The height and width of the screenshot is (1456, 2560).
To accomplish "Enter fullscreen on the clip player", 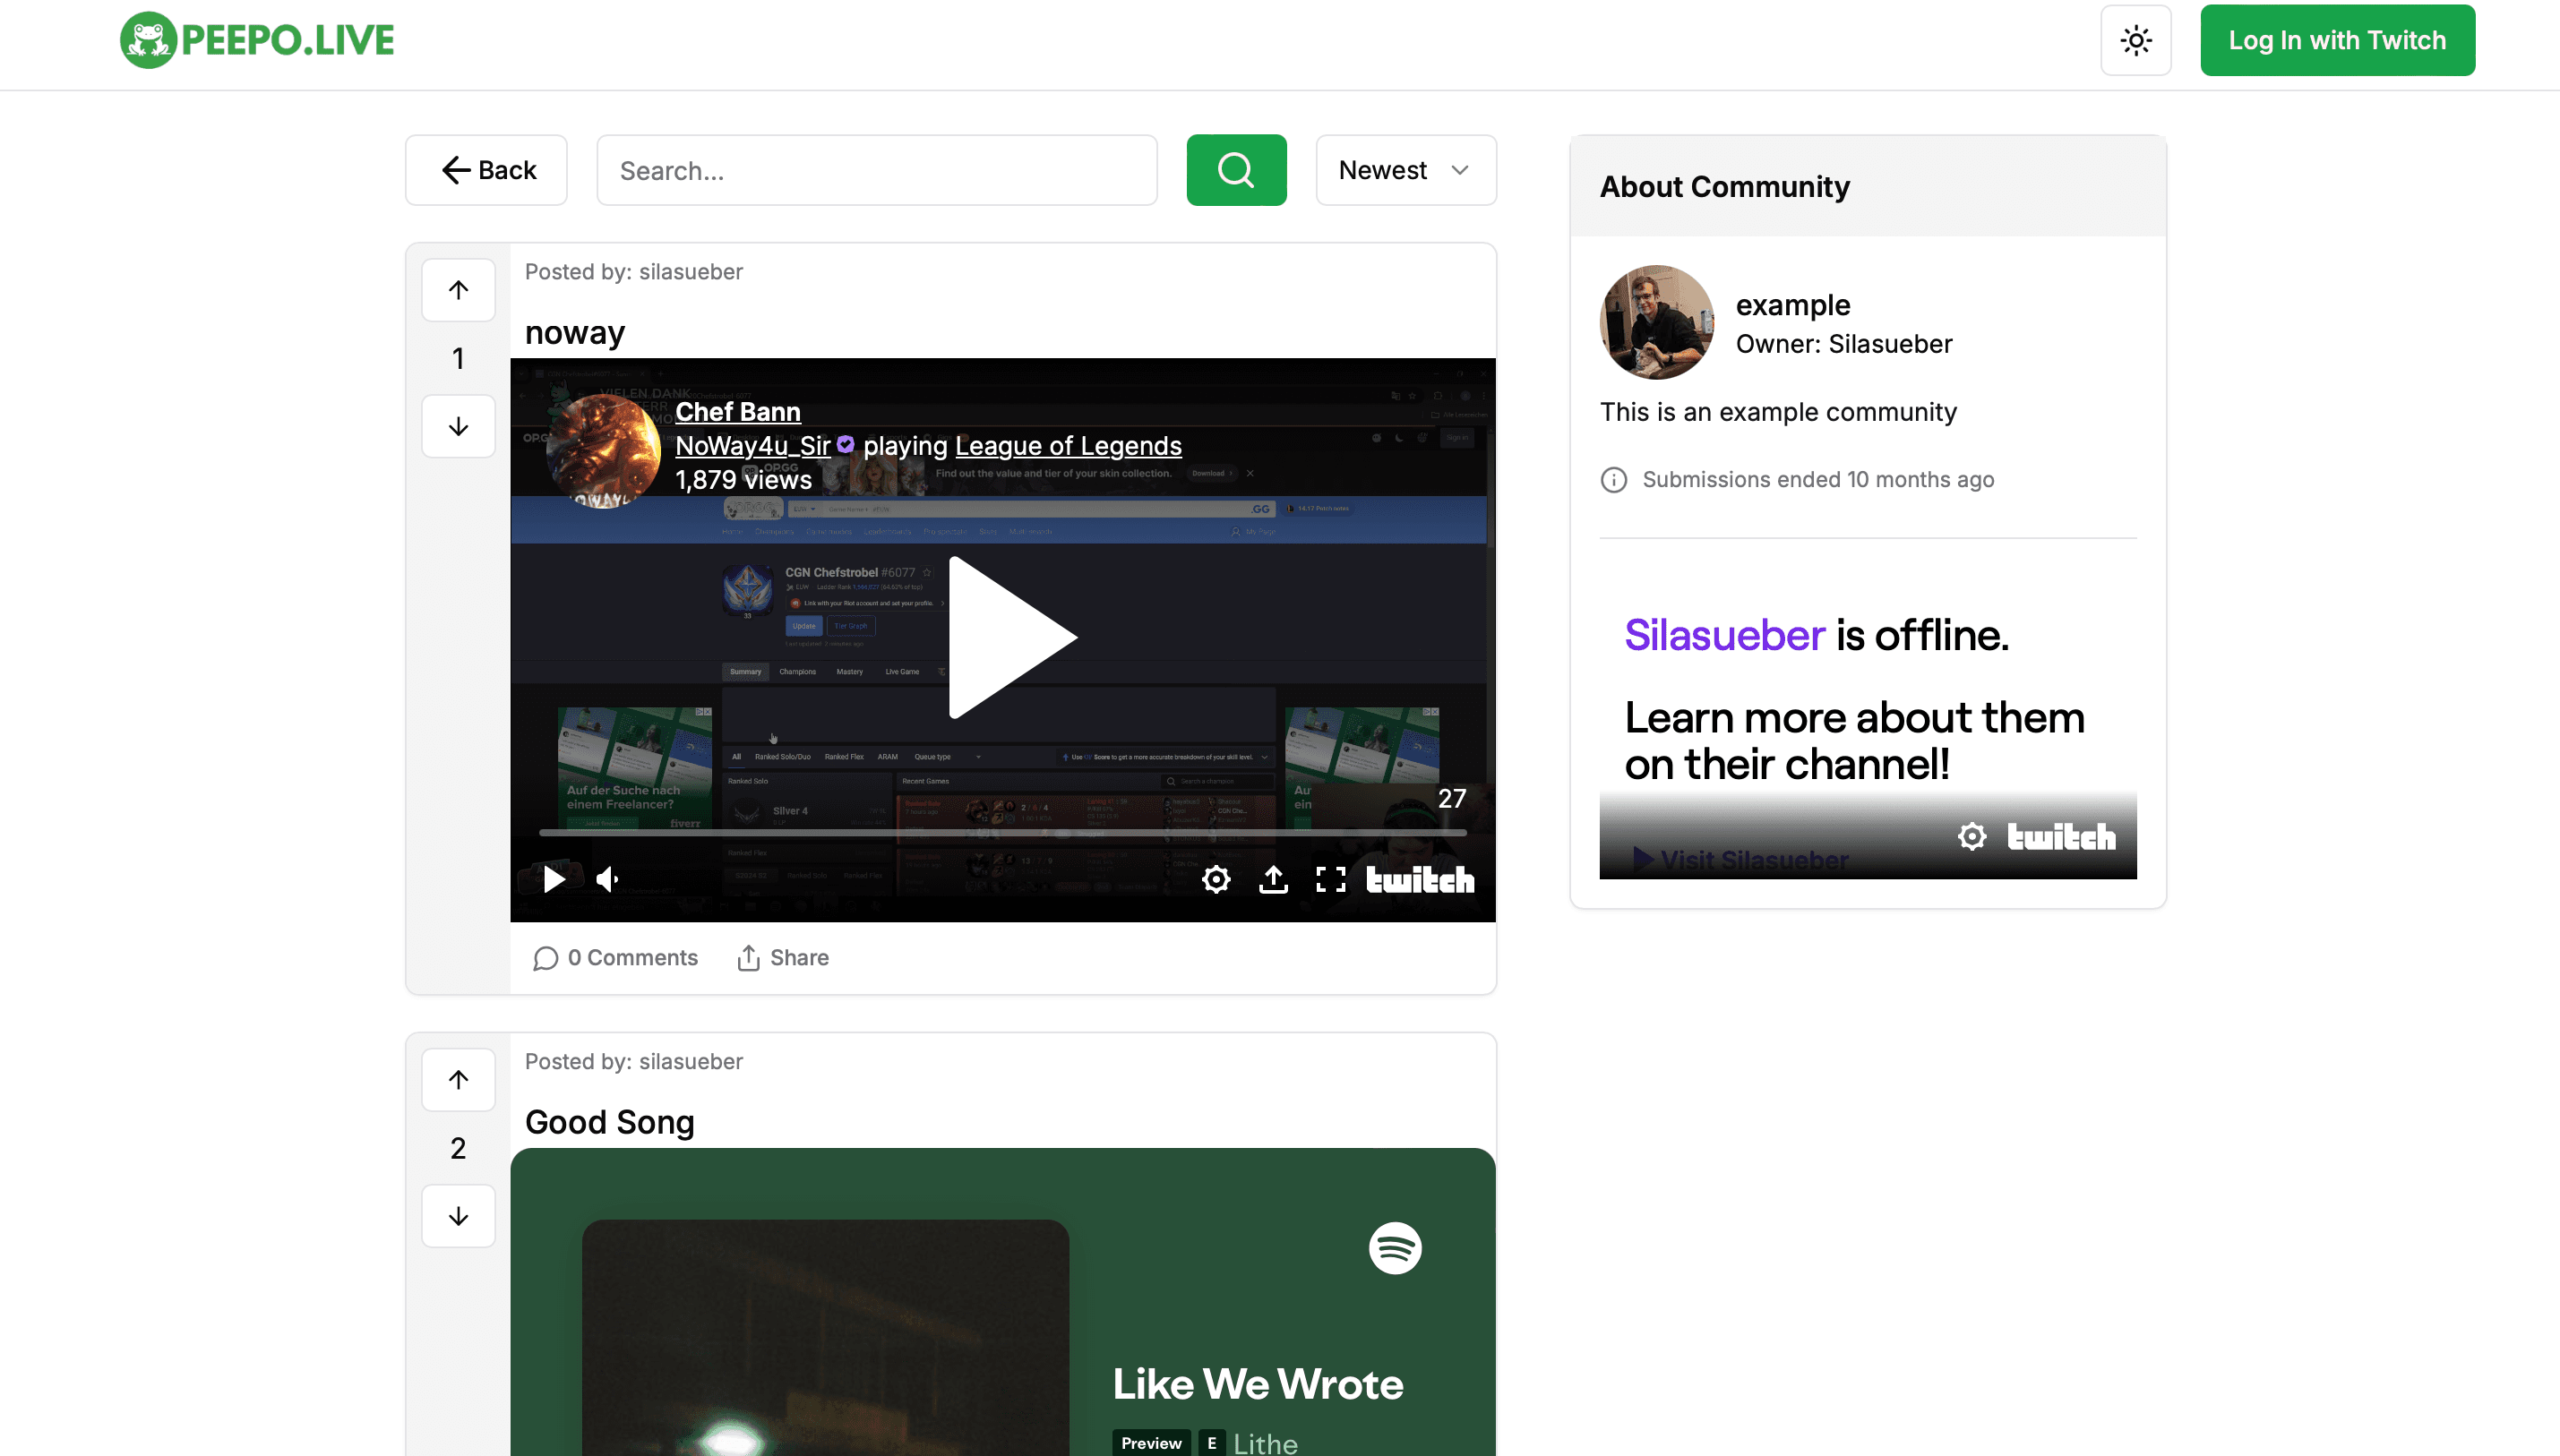I will [1330, 879].
